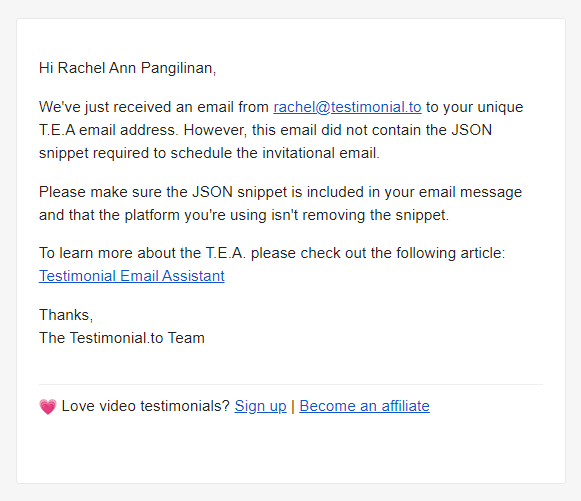
Task: Click the line beginning 'T.E.A email address. However'
Action: (x=265, y=130)
